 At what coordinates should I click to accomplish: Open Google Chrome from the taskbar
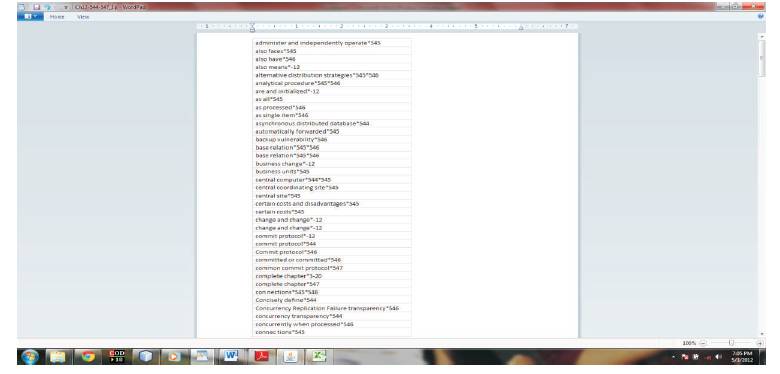click(x=89, y=357)
